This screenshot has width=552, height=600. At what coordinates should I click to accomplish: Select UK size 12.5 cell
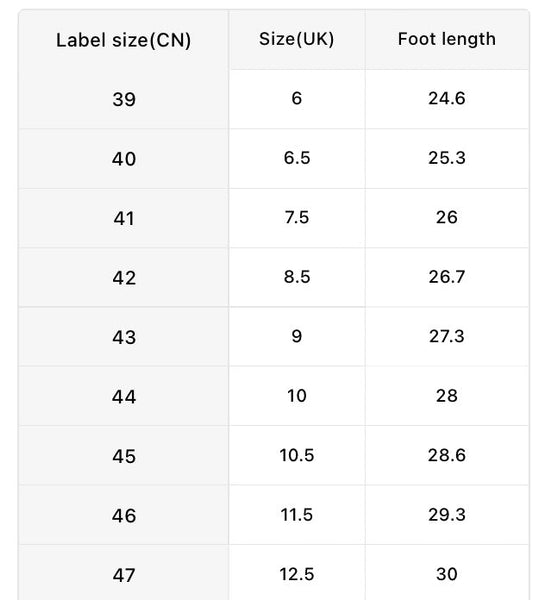(x=297, y=574)
